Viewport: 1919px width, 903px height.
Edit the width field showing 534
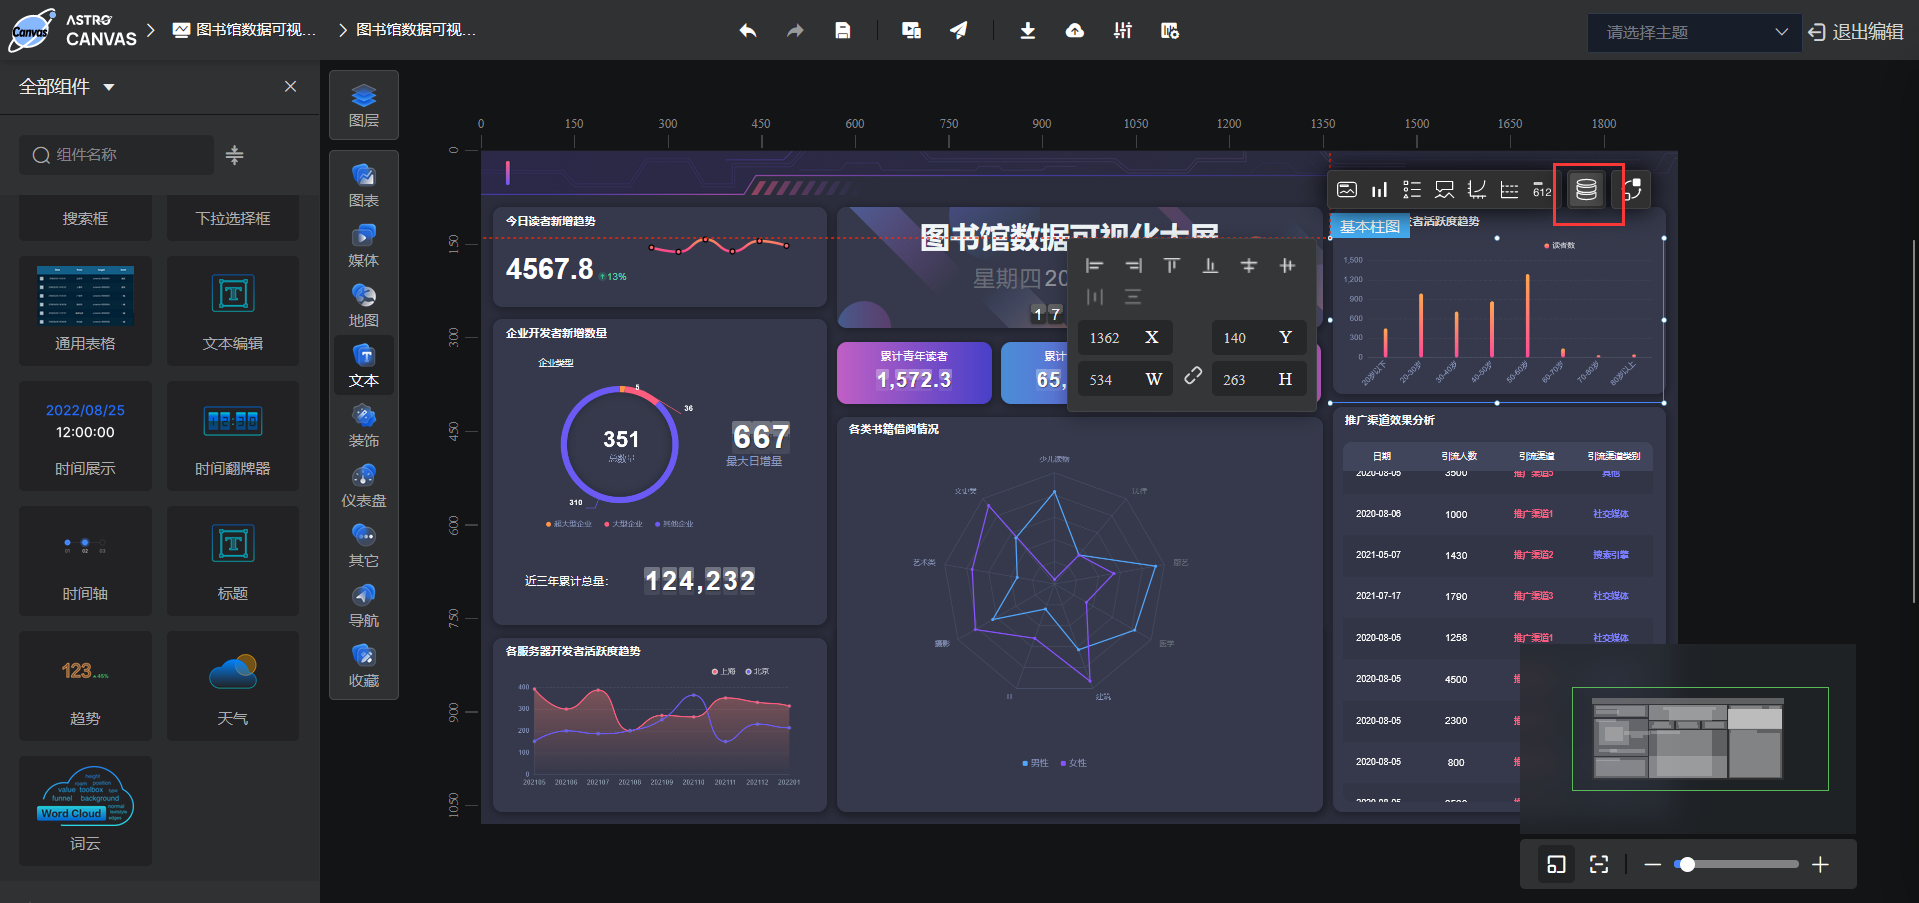tap(1124, 380)
